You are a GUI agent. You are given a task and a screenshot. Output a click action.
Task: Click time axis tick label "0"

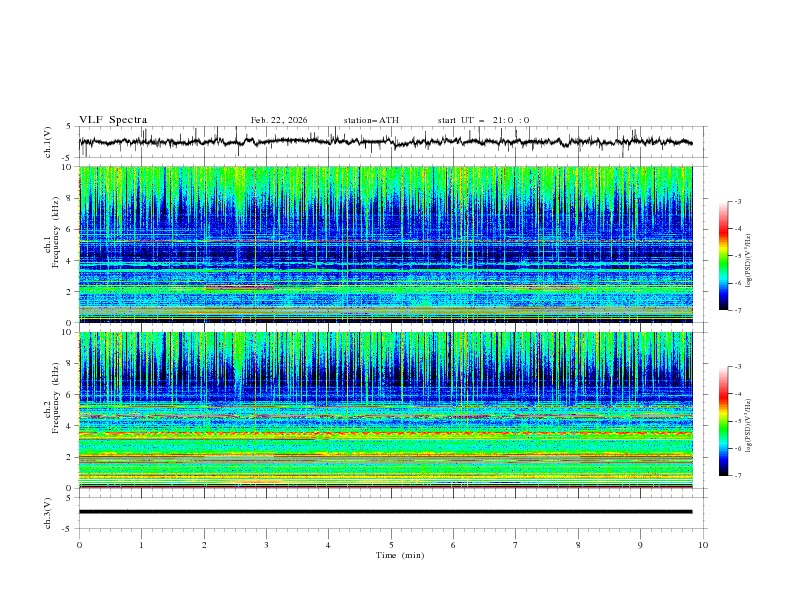point(79,545)
